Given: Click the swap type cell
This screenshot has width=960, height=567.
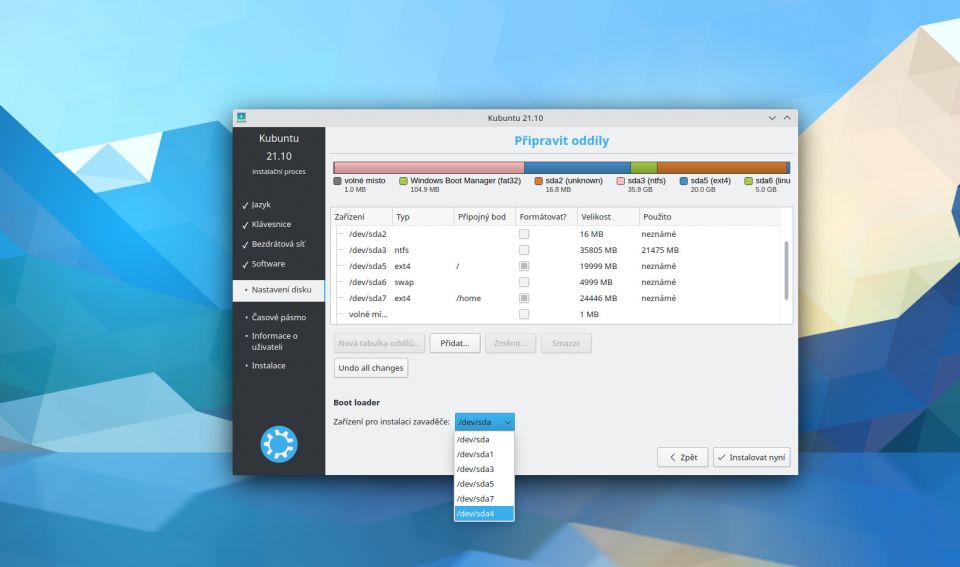Looking at the screenshot, I should 404,282.
